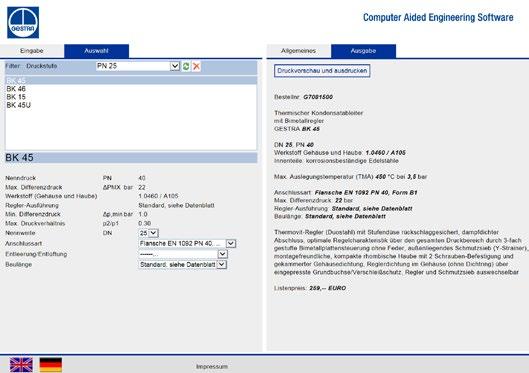
Task: Click the Regler-Ausführung value on left
Action: (176, 205)
